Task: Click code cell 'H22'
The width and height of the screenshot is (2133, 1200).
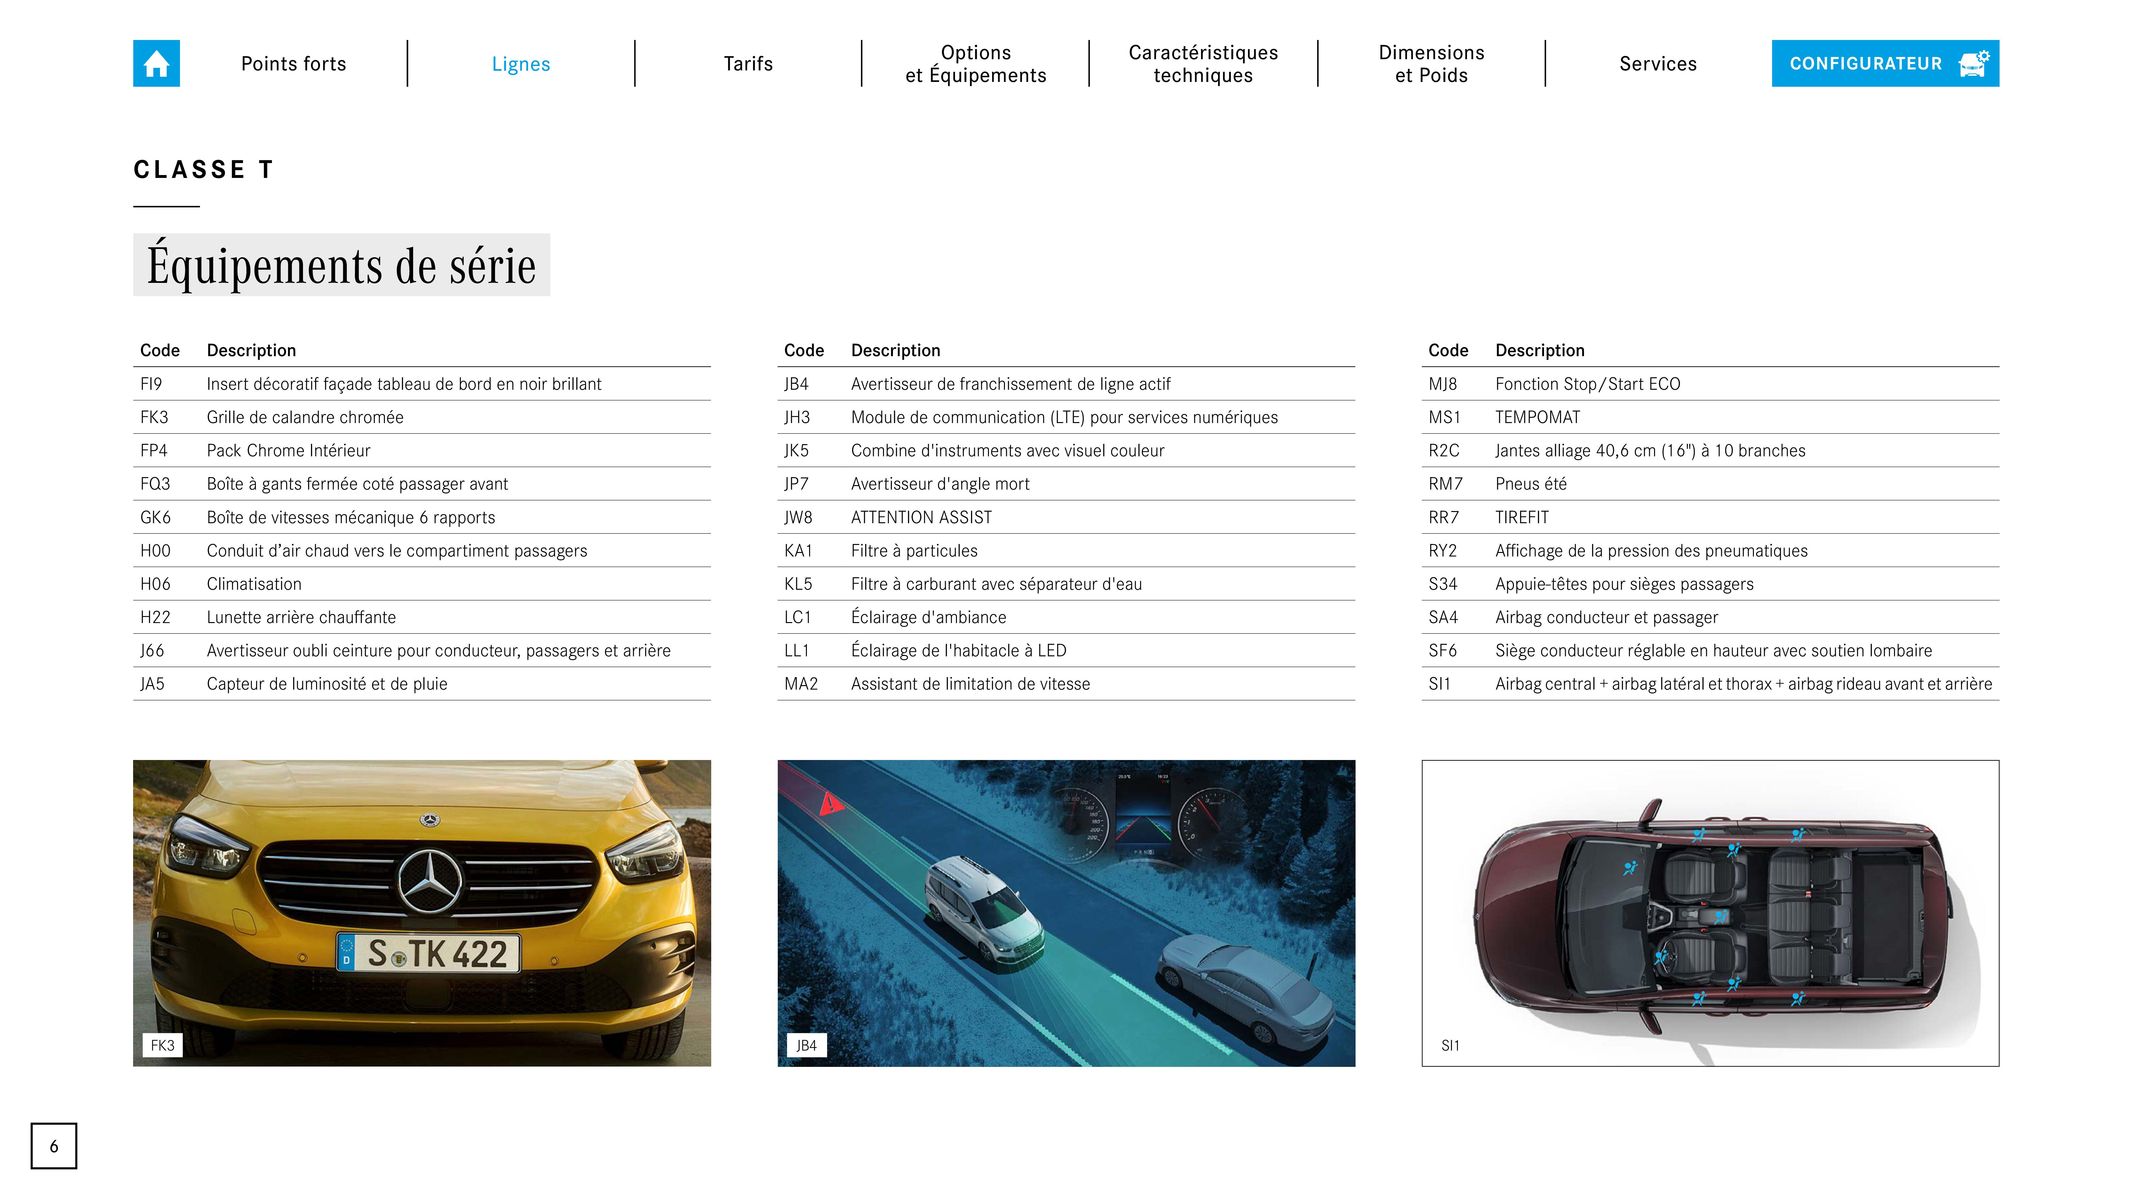Action: 155,617
